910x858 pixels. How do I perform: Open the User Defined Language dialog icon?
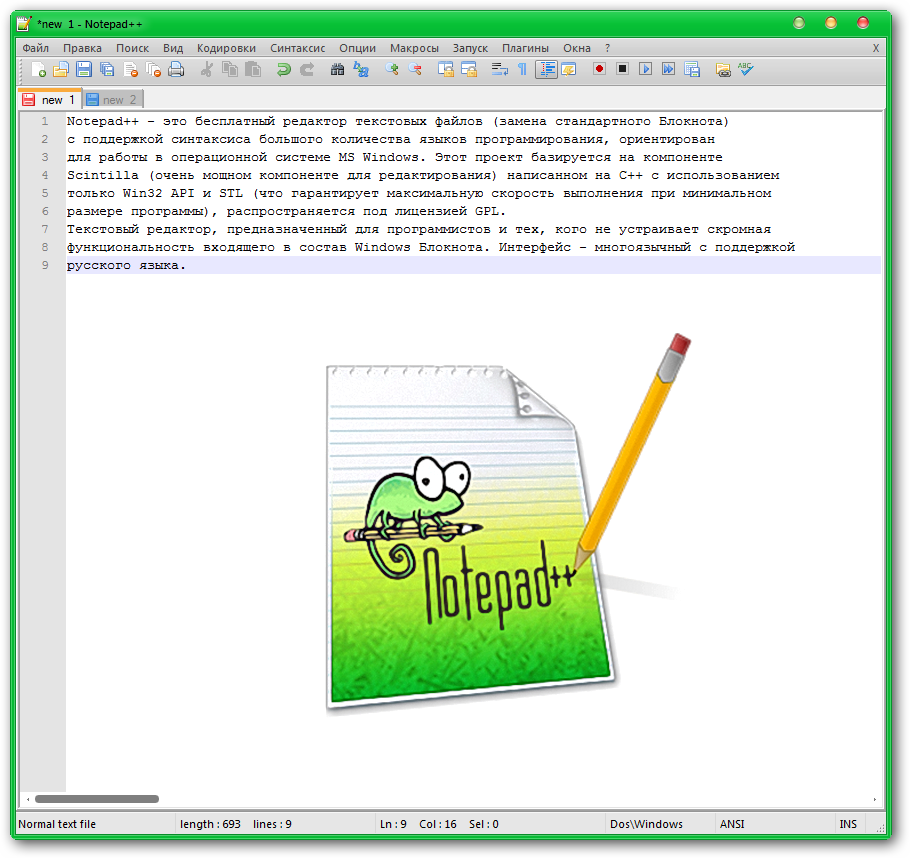click(x=569, y=70)
